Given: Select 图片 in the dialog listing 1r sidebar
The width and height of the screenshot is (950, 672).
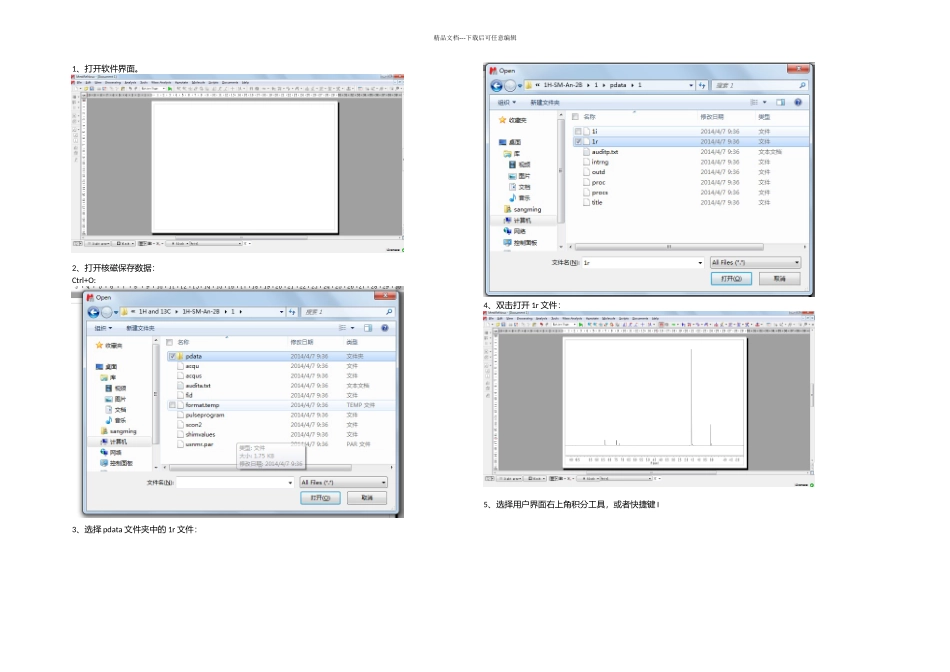Looking at the screenshot, I should [x=520, y=176].
